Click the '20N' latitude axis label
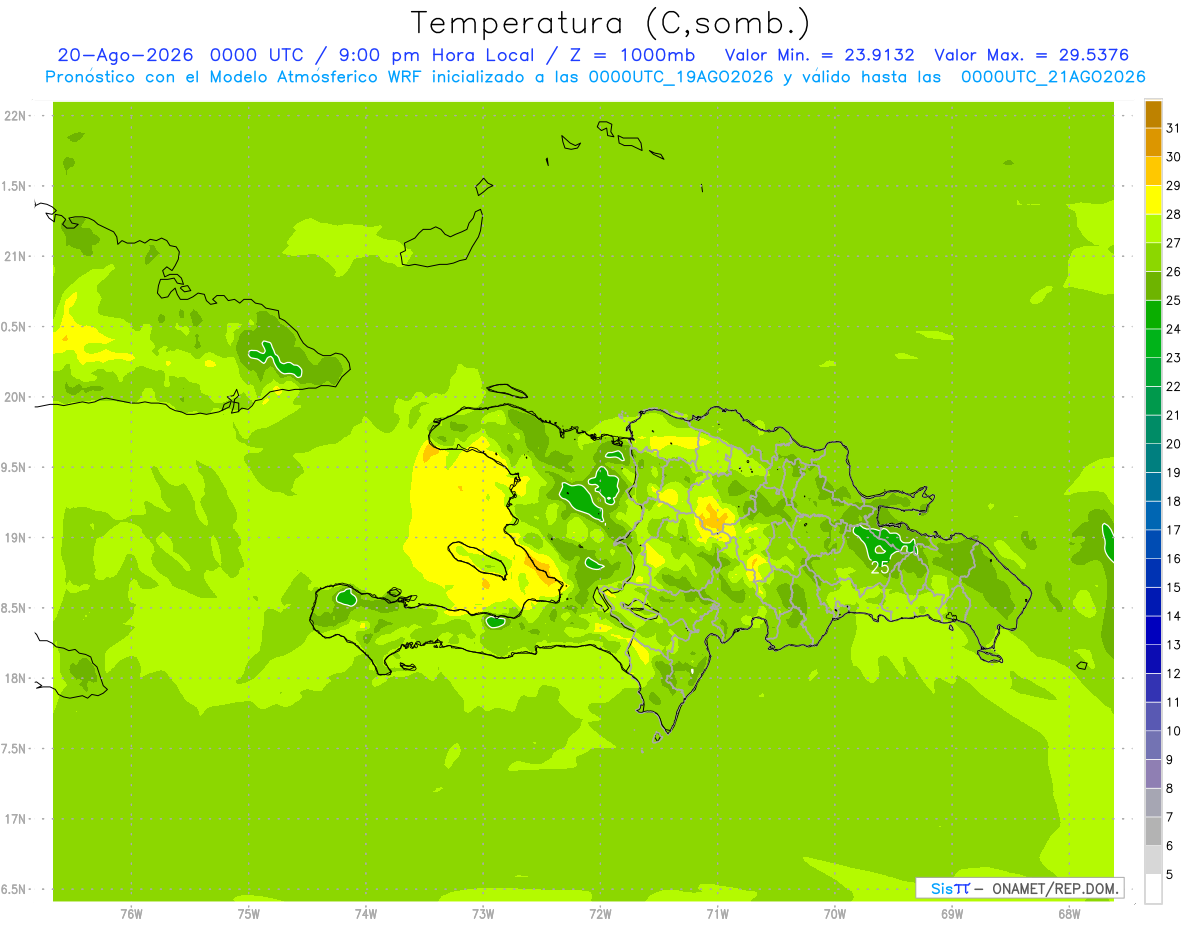This screenshot has height=927, width=1200. click(x=15, y=397)
